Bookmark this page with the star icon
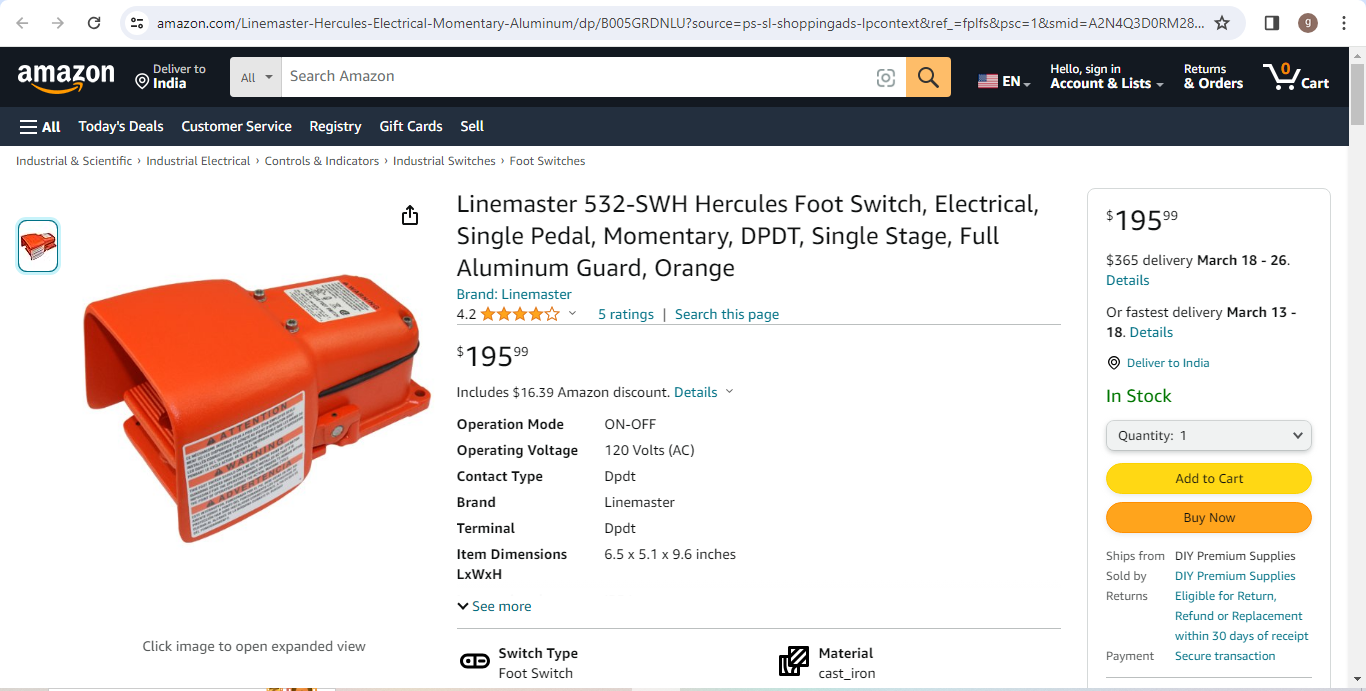 click(1222, 23)
